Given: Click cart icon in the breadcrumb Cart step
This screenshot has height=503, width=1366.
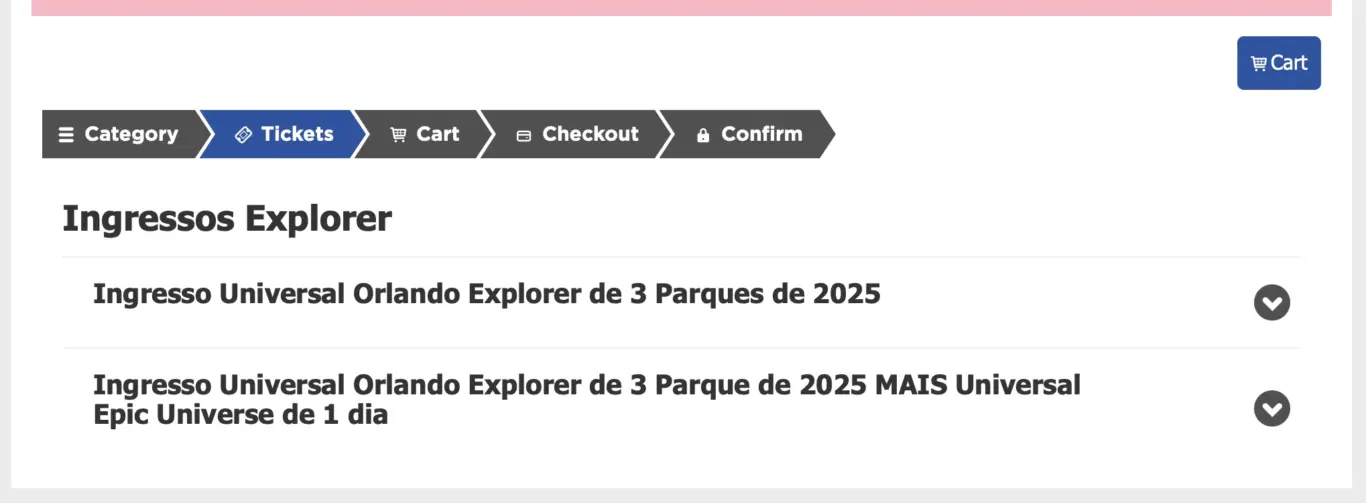Looking at the screenshot, I should point(398,135).
